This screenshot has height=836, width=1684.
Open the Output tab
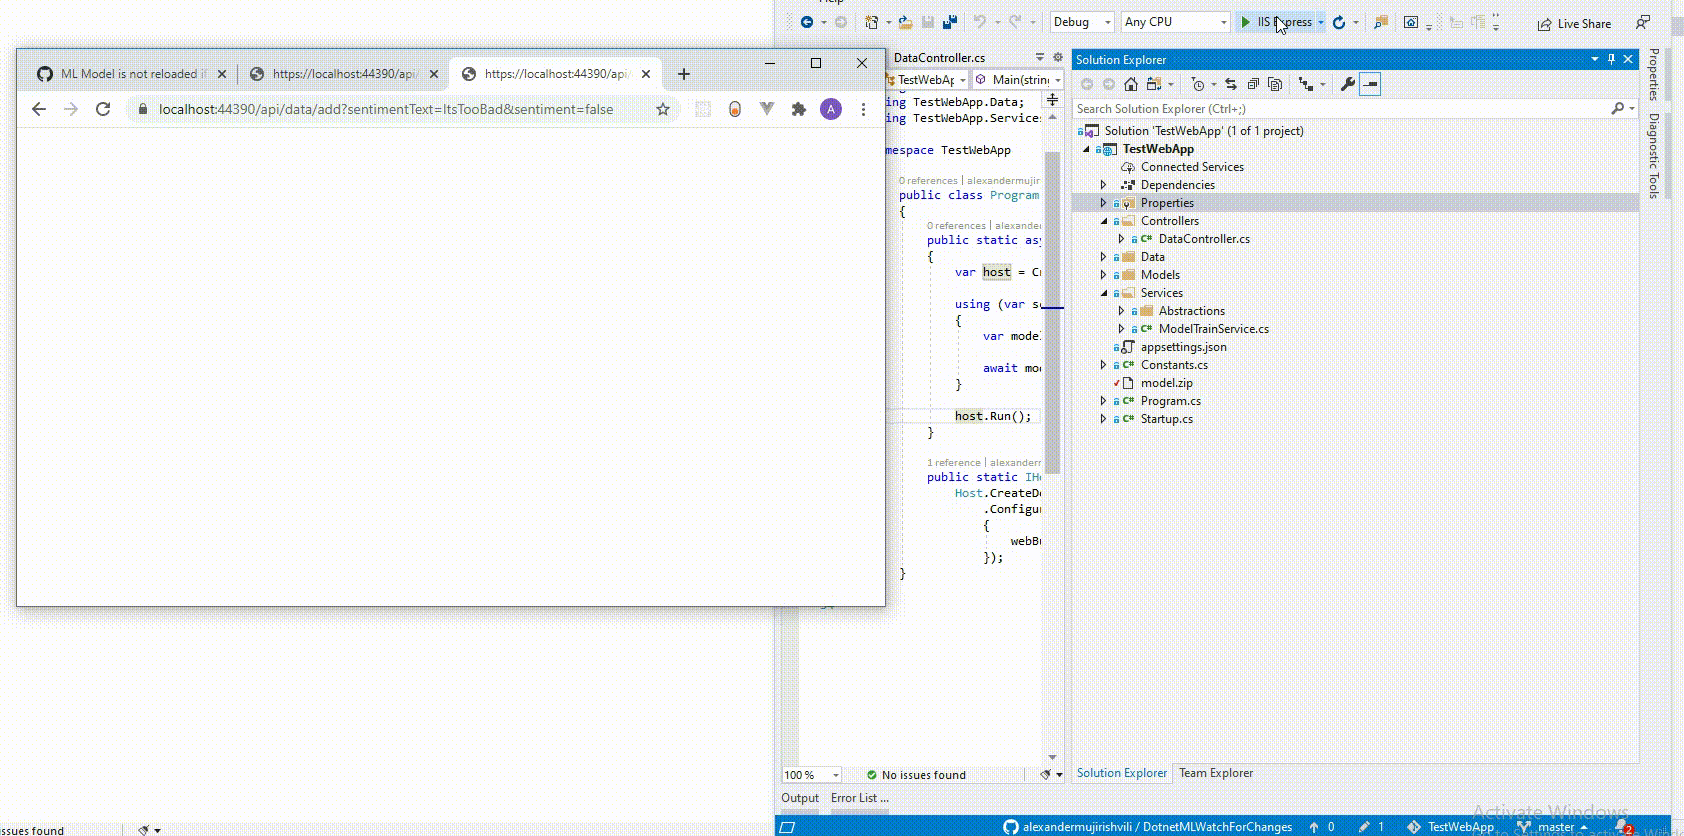click(800, 798)
